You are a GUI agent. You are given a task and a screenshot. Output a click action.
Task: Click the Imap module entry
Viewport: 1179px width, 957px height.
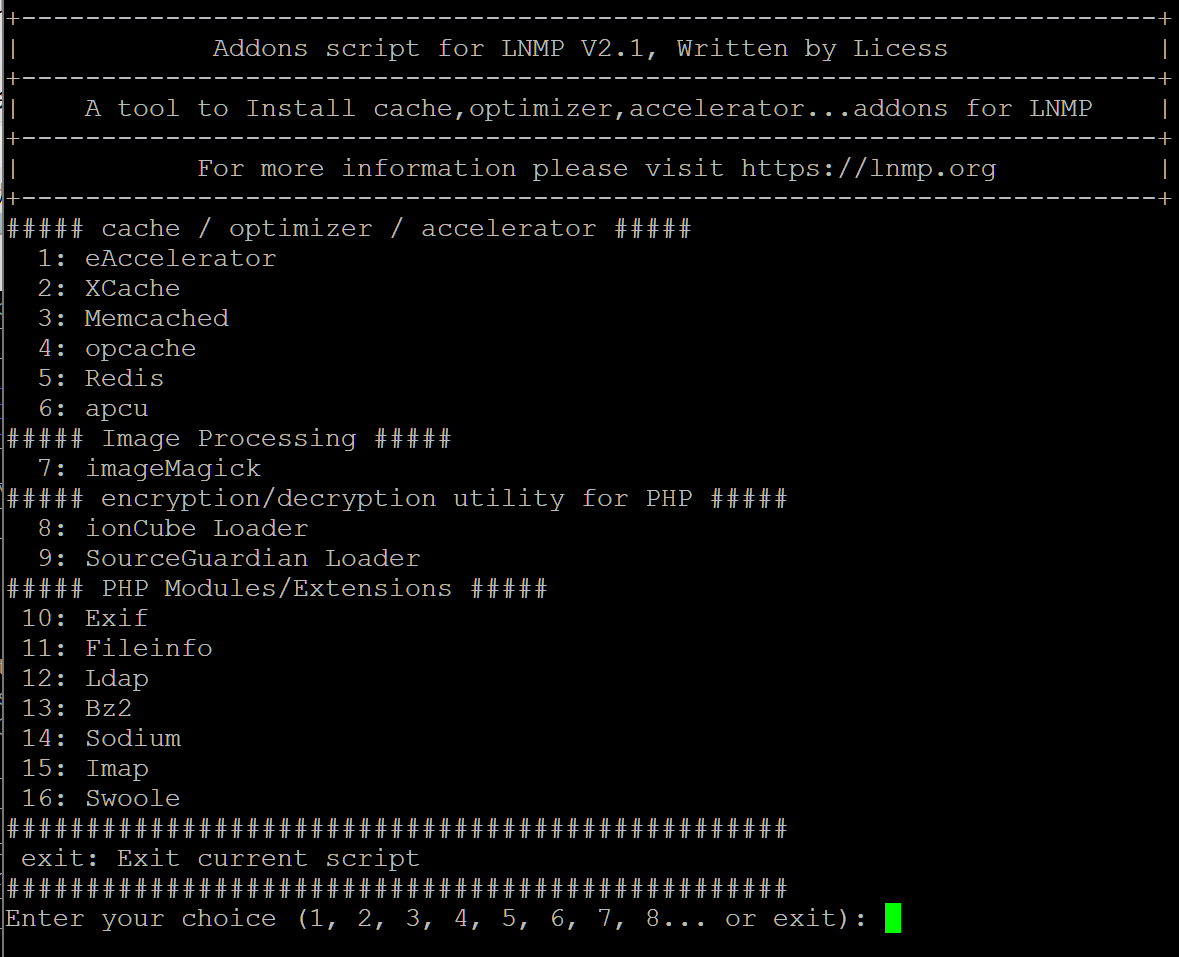click(x=116, y=768)
